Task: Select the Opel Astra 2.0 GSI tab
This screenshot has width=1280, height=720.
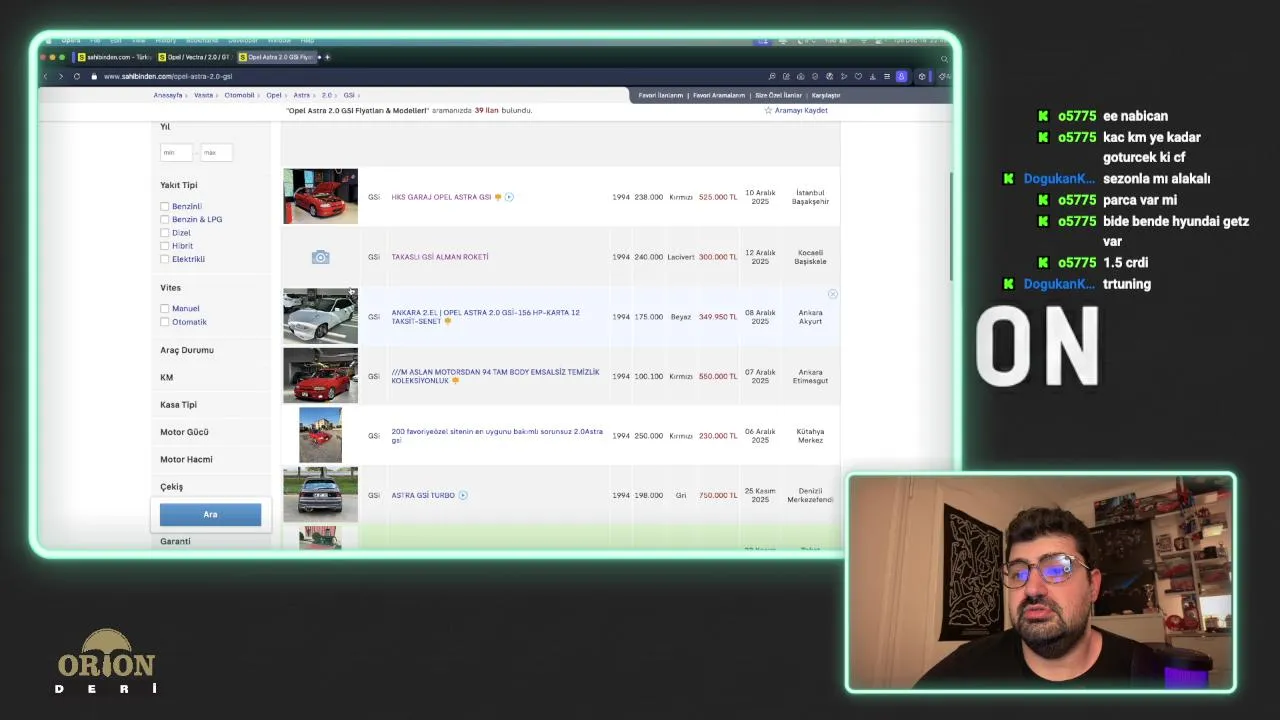Action: click(278, 57)
